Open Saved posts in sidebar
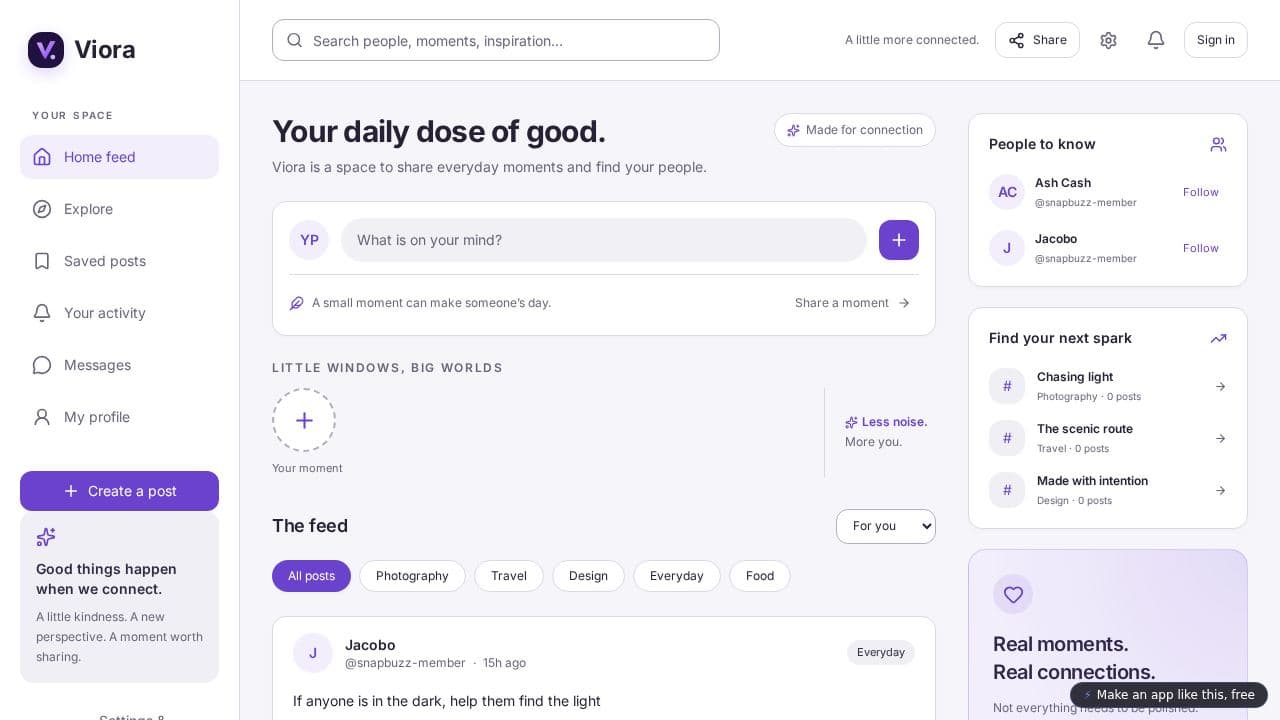Viewport: 1280px width, 720px height. pyautogui.click(x=119, y=261)
